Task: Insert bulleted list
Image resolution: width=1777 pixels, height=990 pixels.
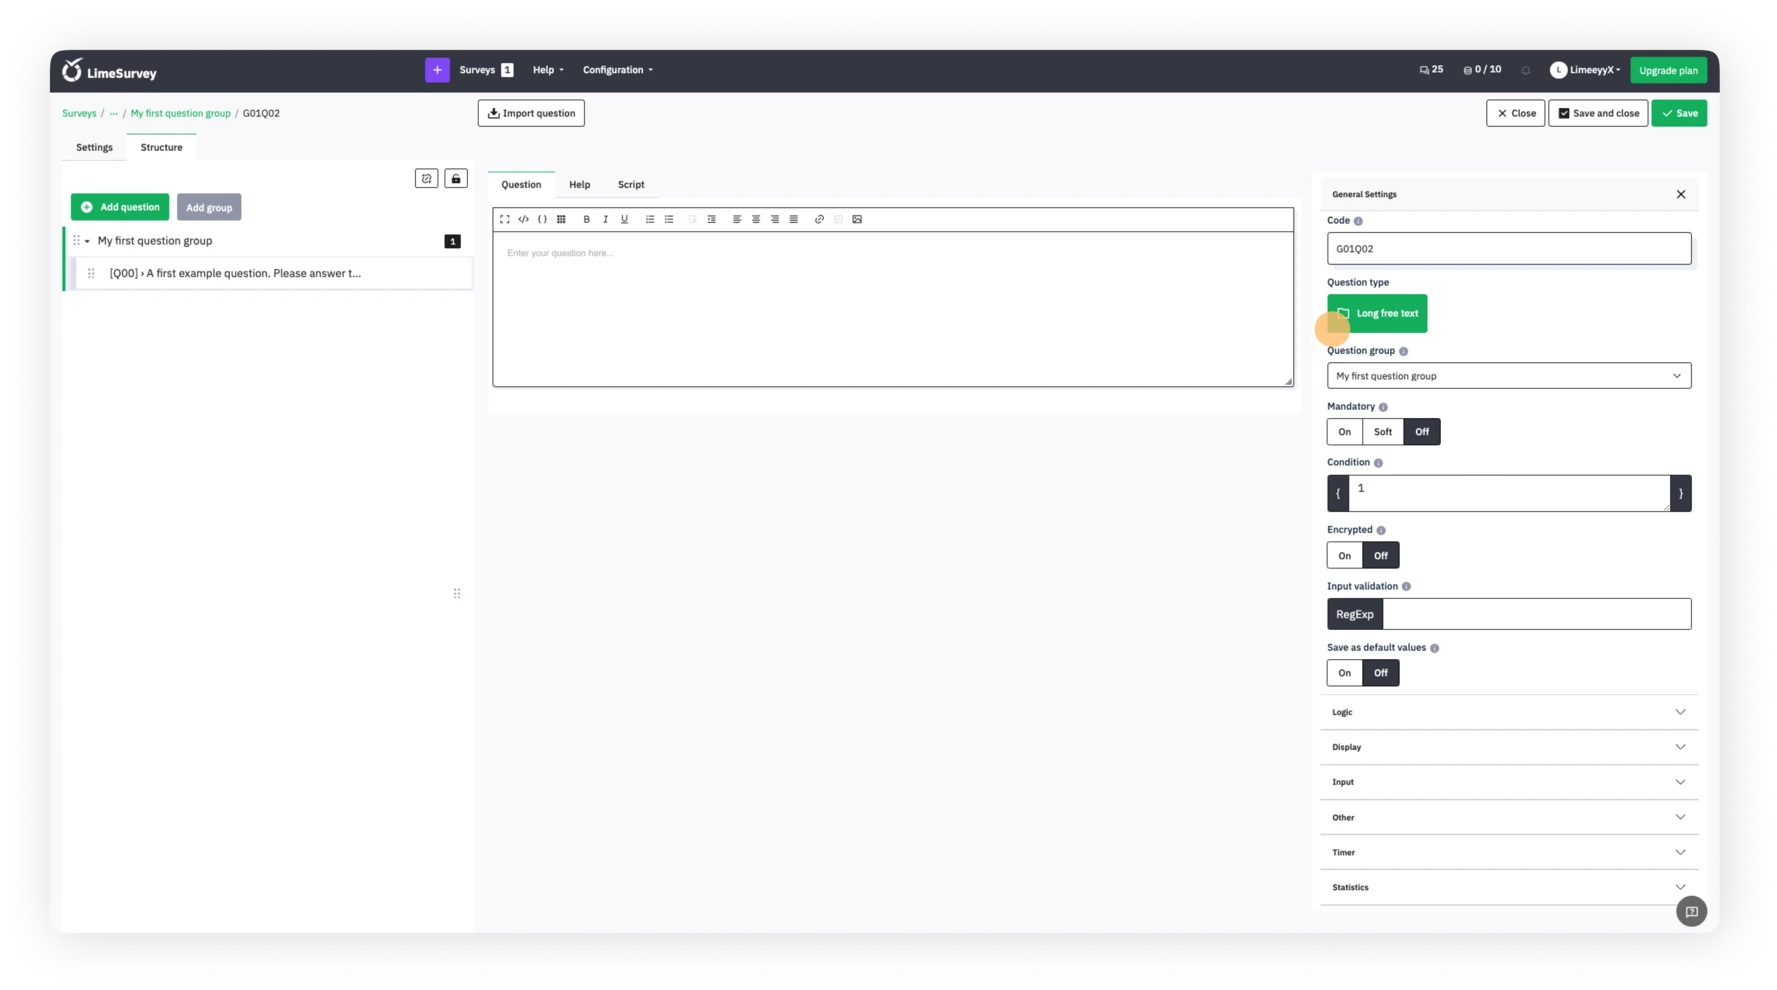Action: coord(669,219)
